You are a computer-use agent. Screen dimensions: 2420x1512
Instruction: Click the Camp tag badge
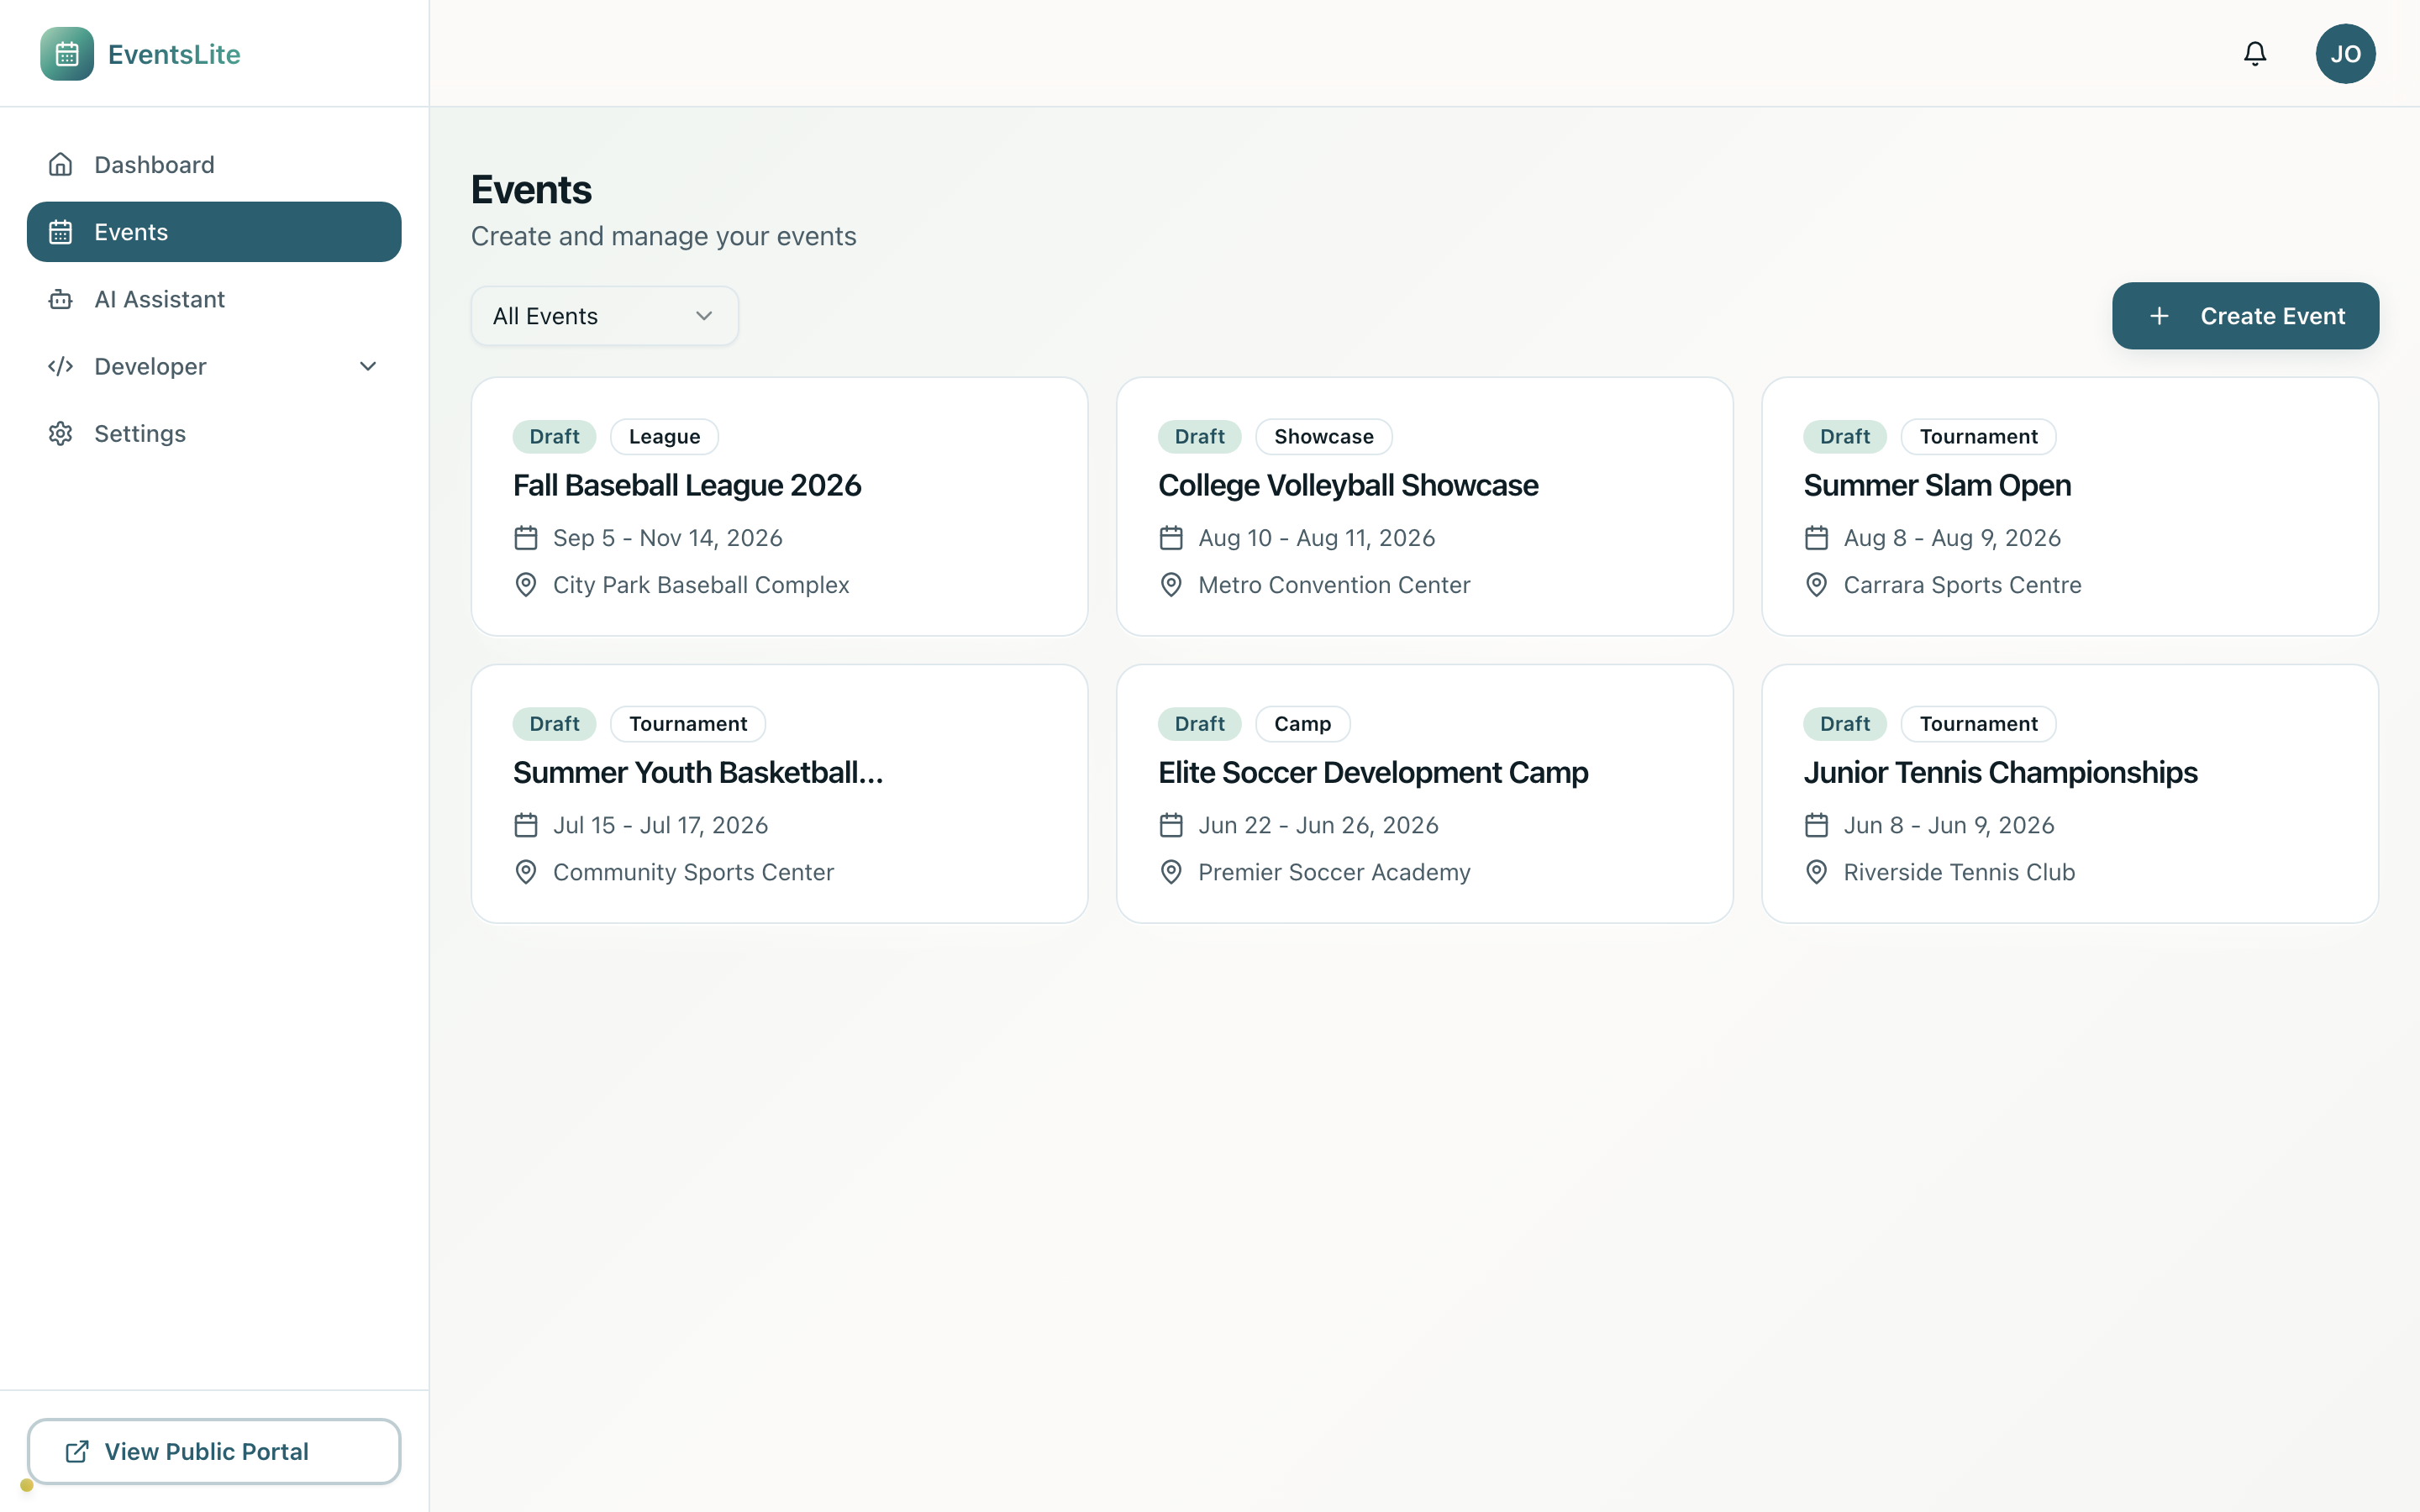click(x=1302, y=723)
